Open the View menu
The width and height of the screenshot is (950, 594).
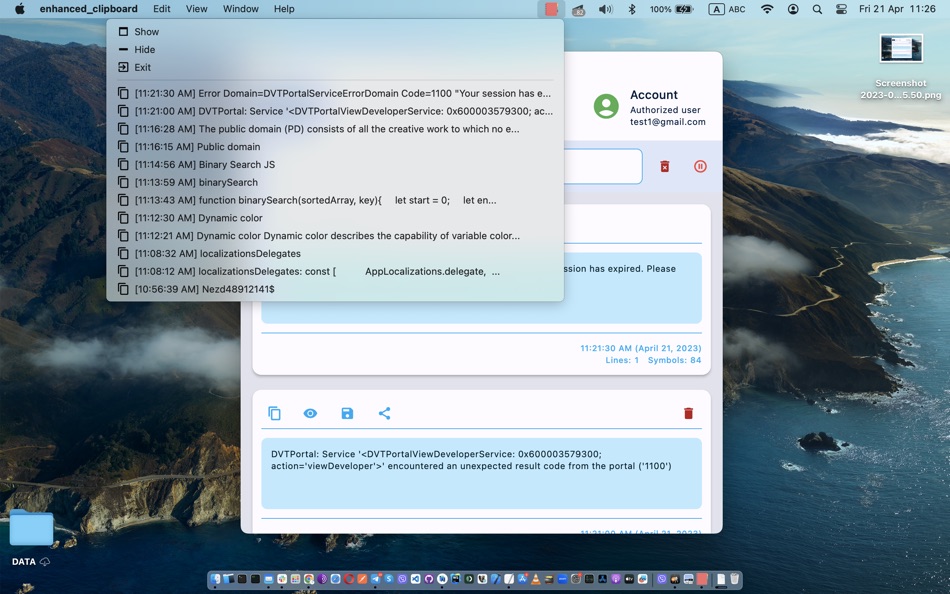196,9
